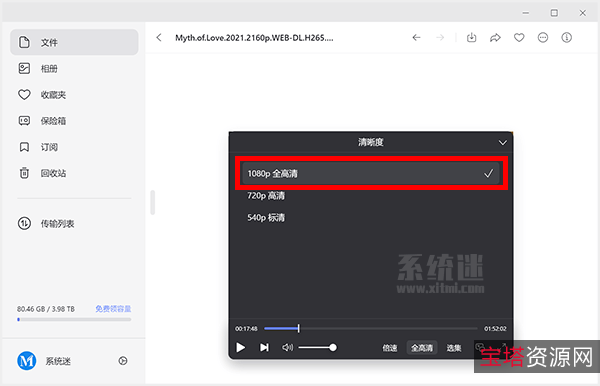The width and height of the screenshot is (600, 386).
Task: Skip to the next video
Action: click(x=264, y=347)
